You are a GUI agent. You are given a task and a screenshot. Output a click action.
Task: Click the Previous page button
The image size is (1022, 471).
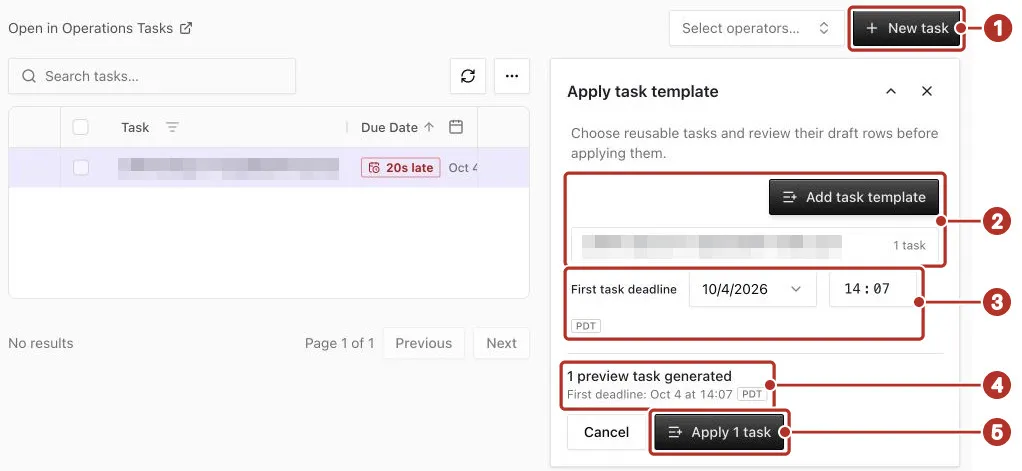click(424, 343)
